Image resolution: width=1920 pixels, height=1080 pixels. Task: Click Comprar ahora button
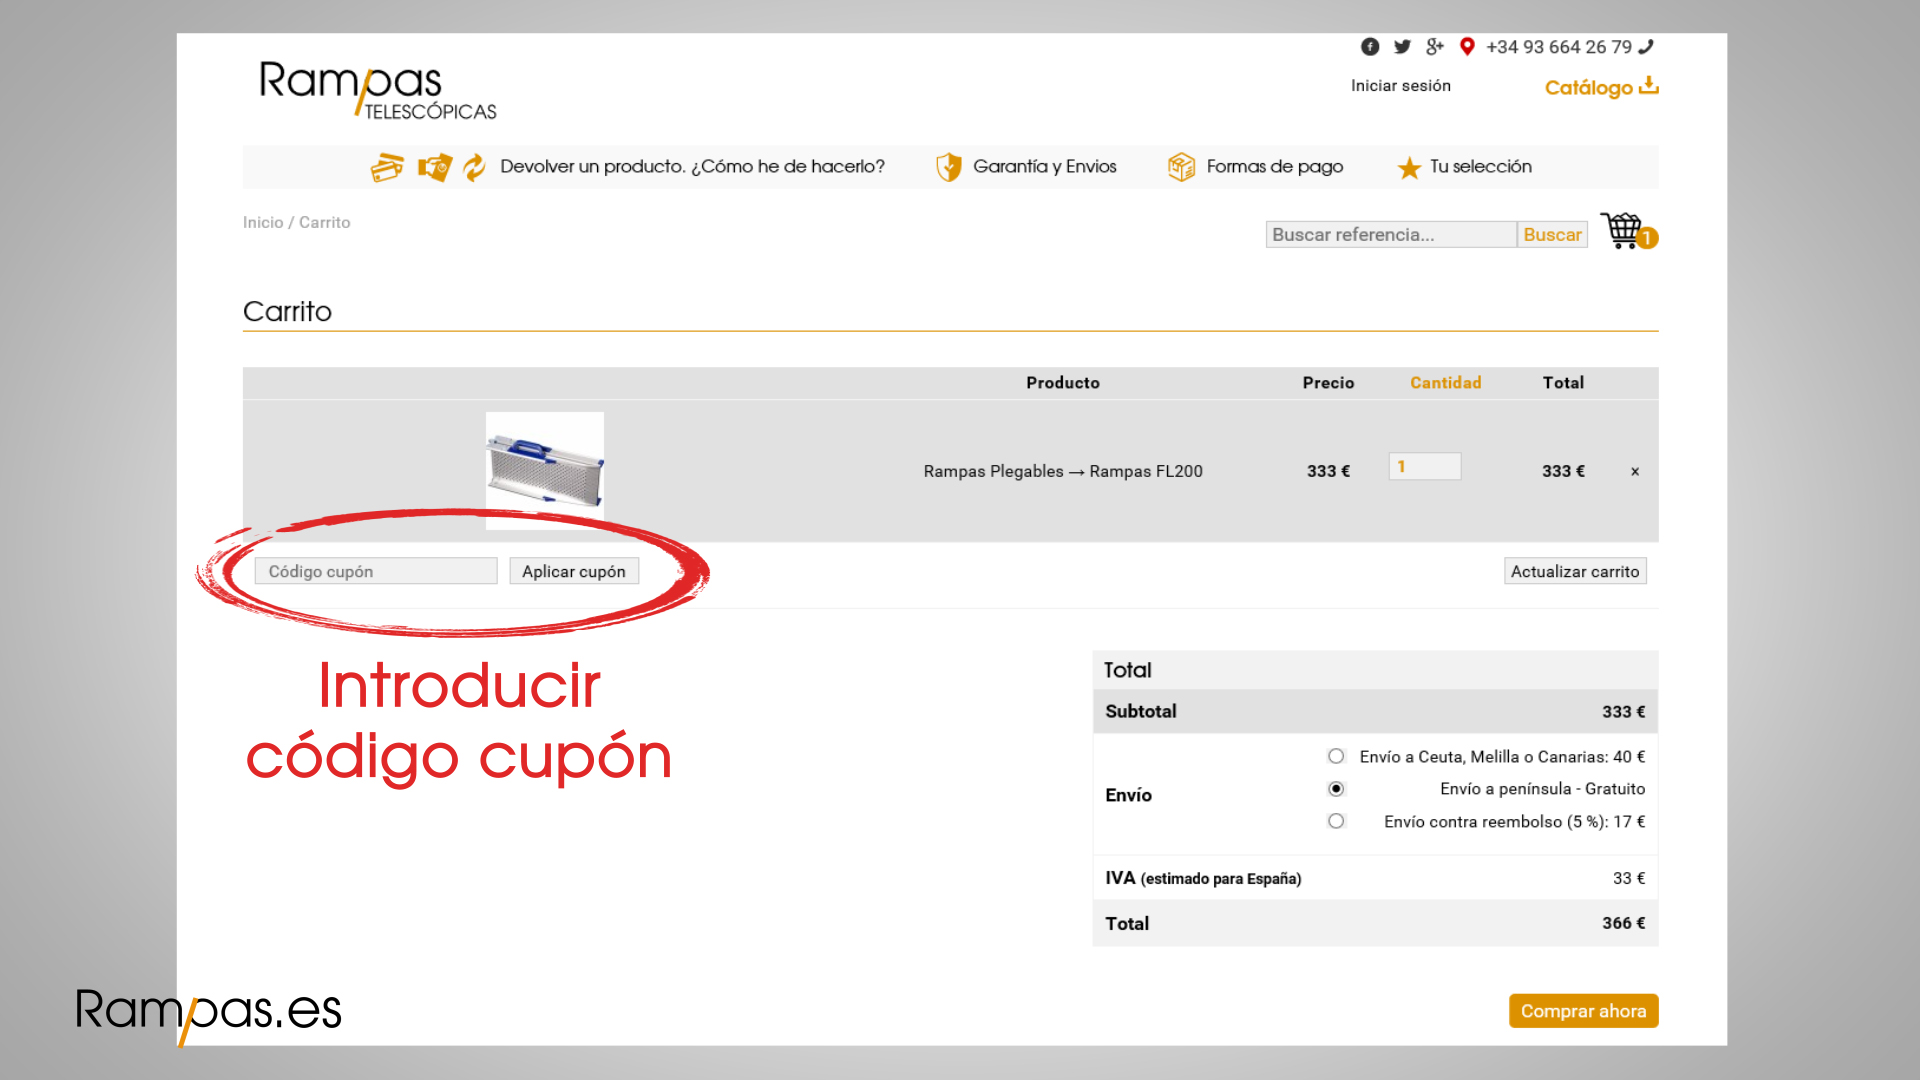[1583, 1011]
